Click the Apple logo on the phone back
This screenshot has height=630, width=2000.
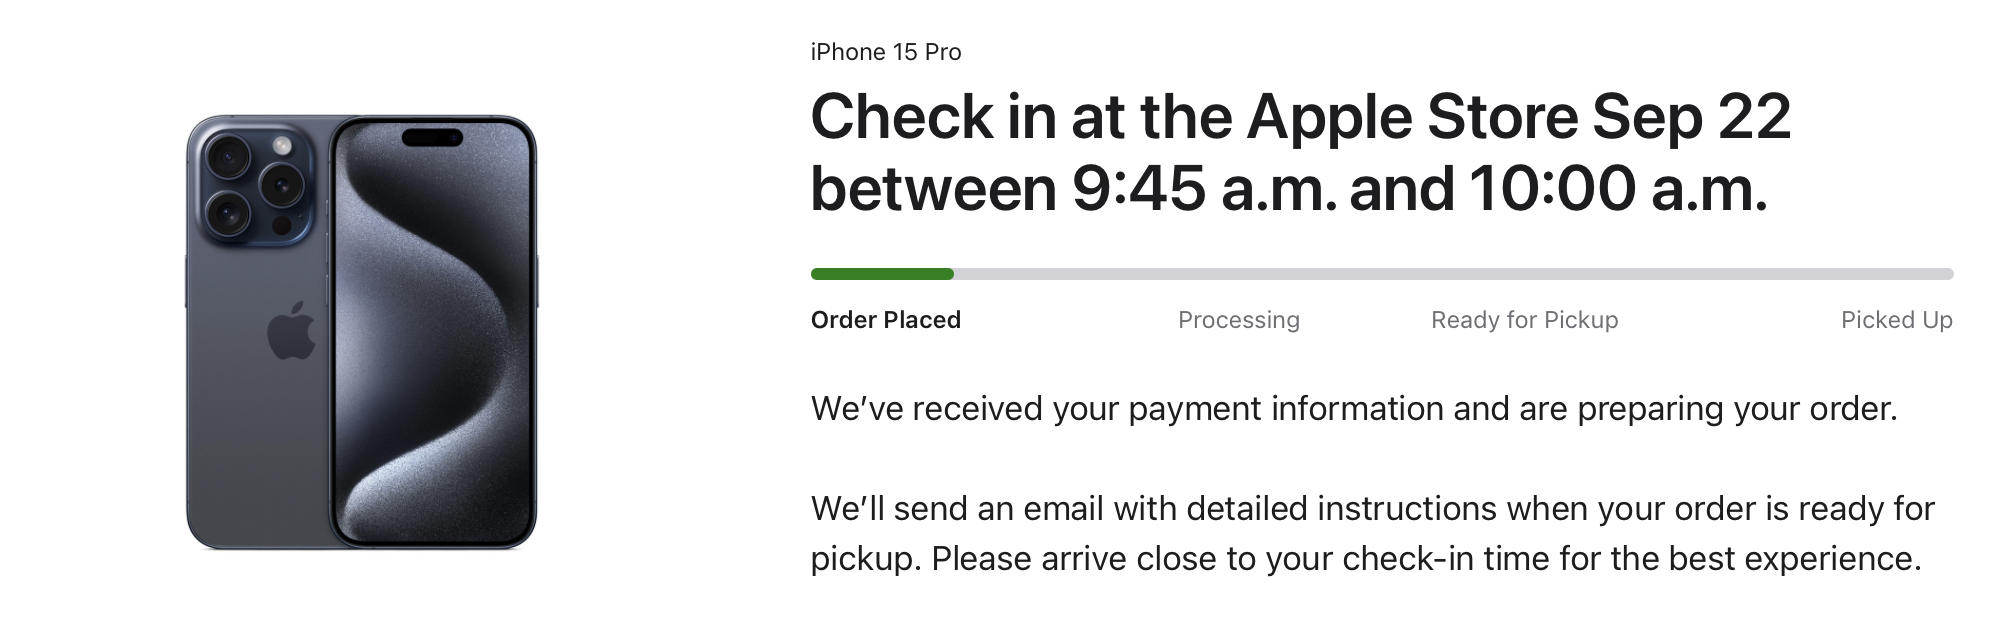click(x=291, y=329)
